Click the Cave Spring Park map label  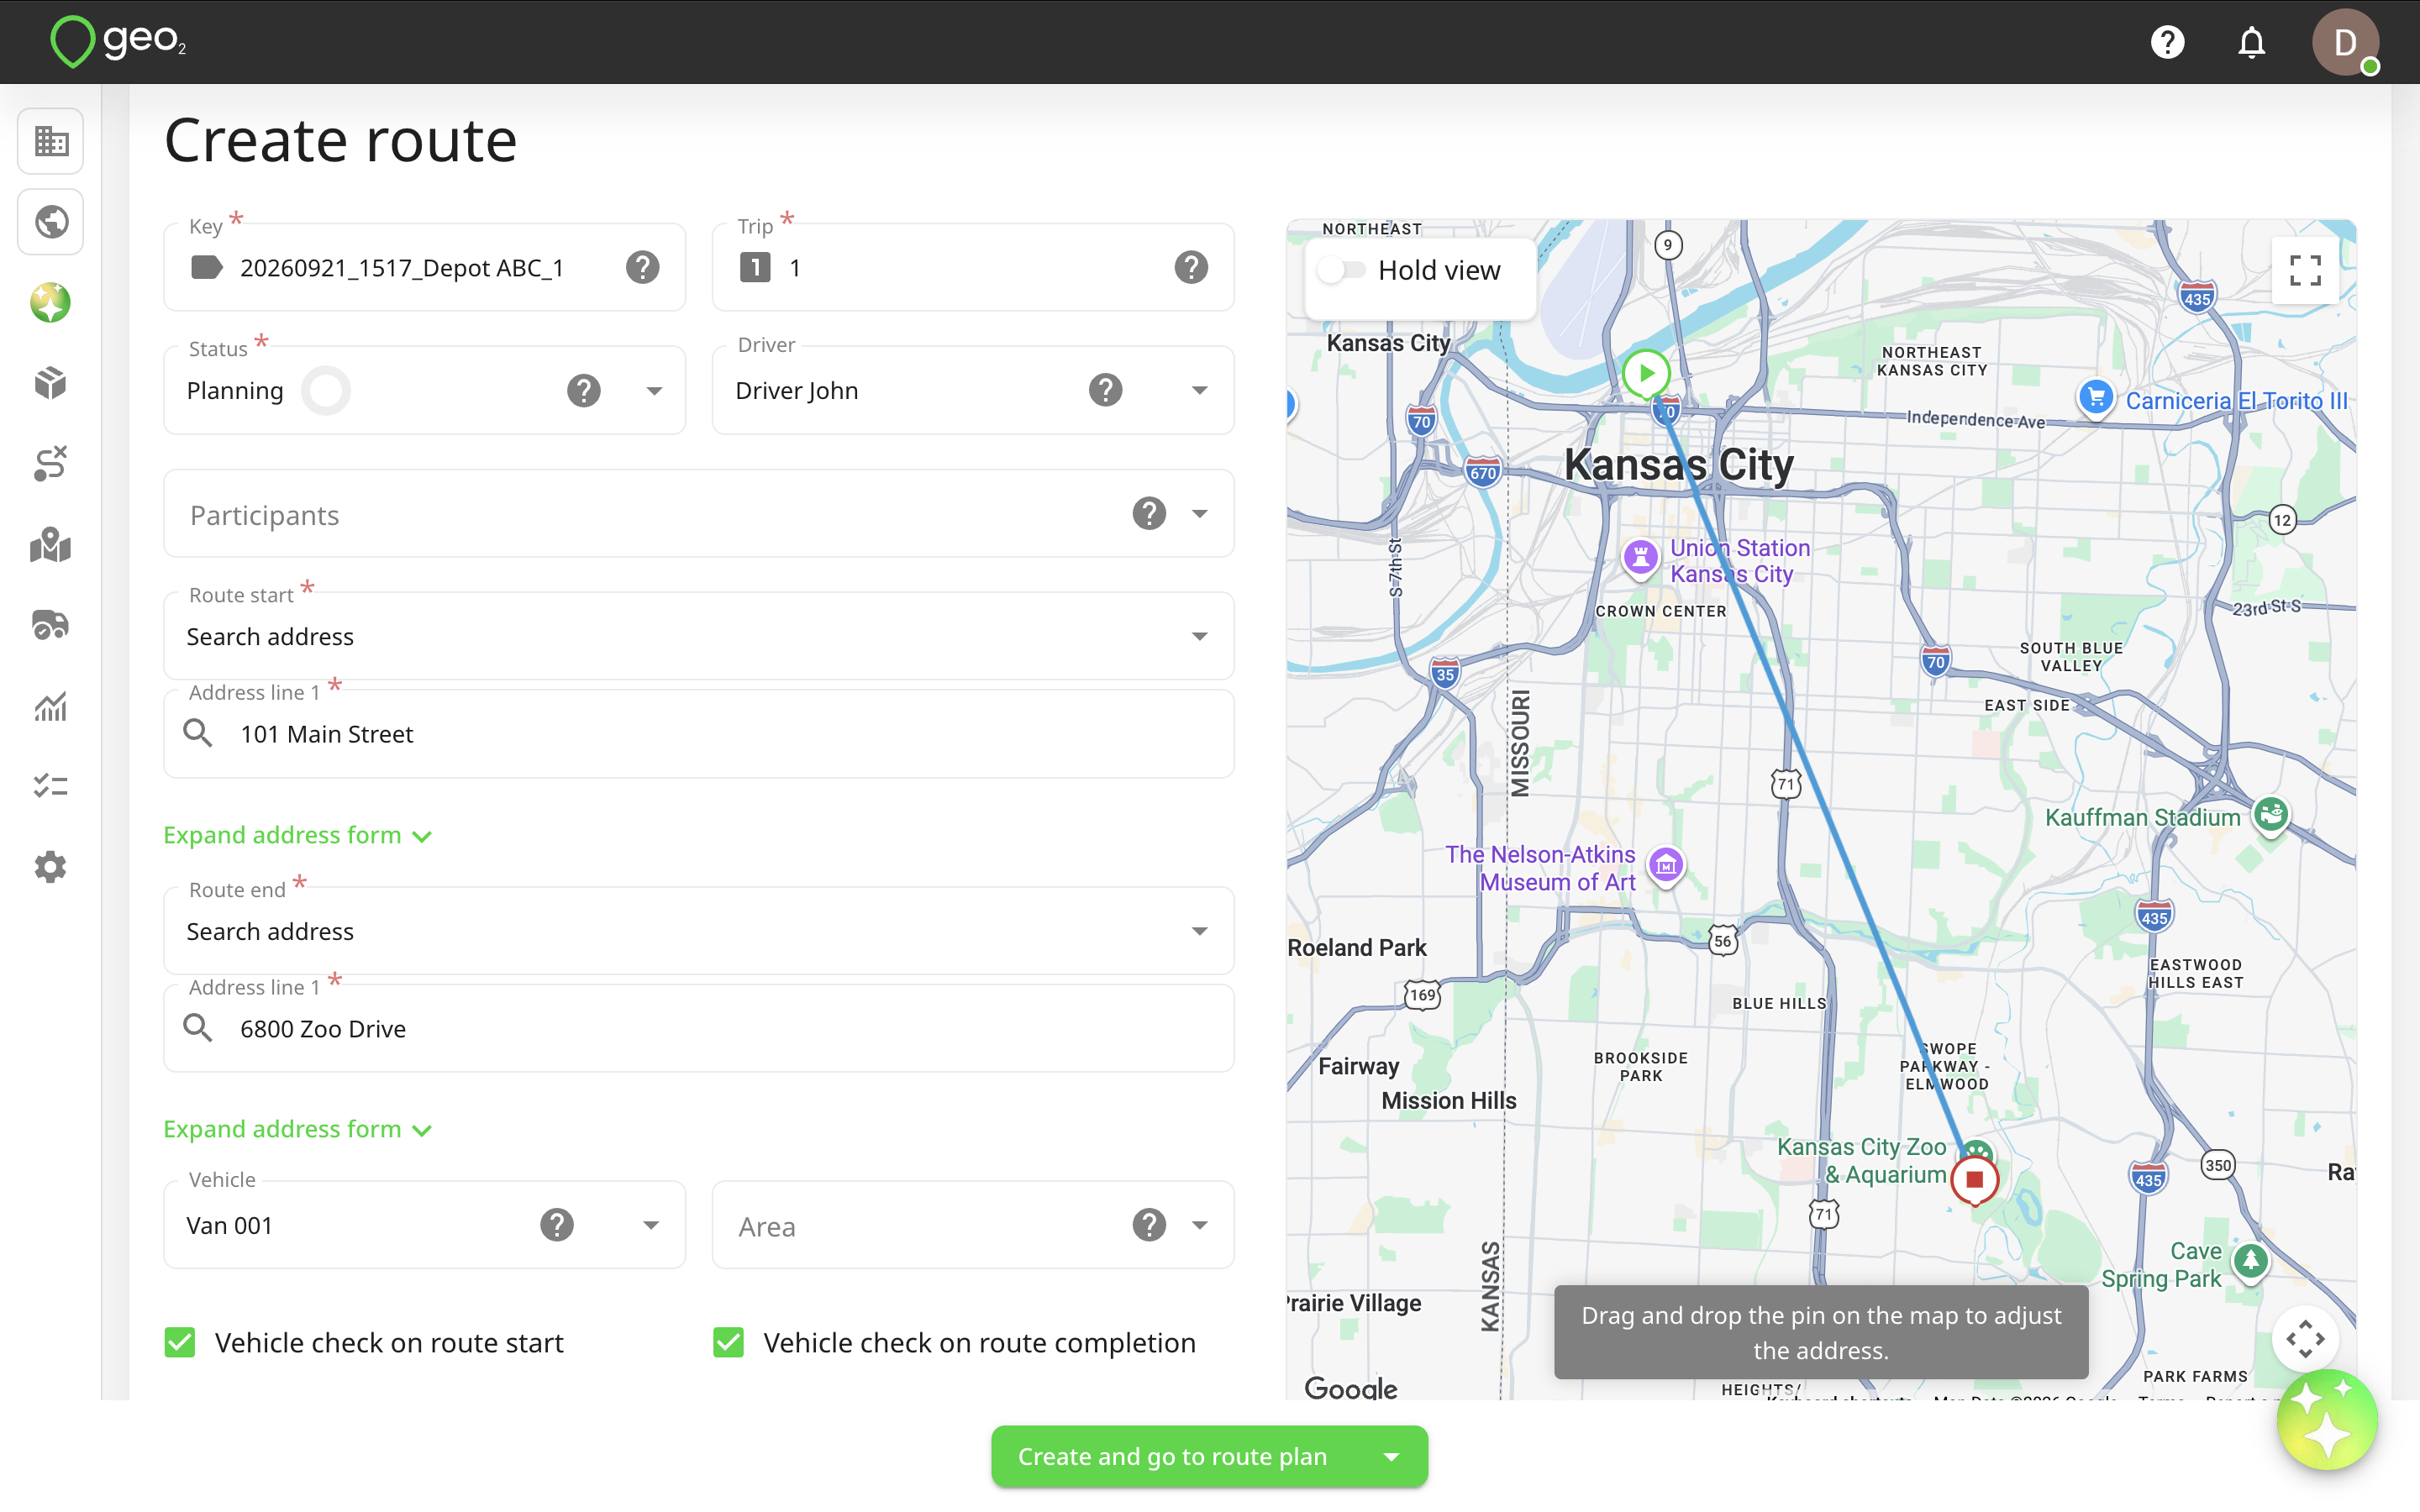2161,1265
